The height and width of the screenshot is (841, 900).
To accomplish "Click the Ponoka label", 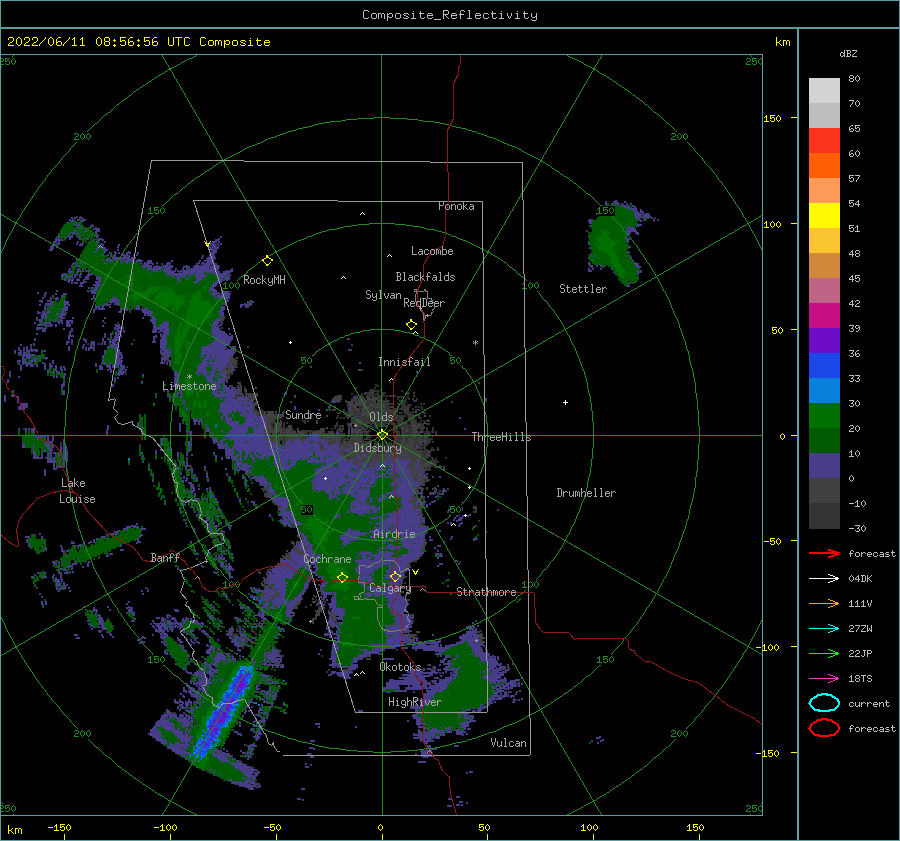I will click(x=456, y=206).
